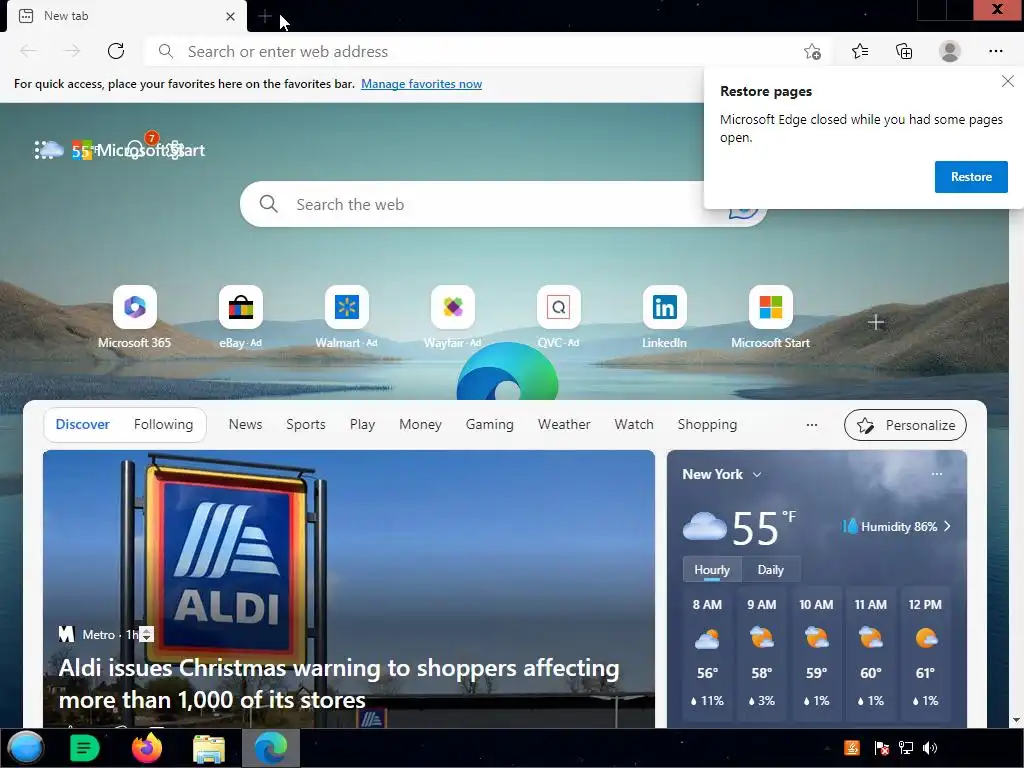
Task: Open the green notes app in taskbar
Action: [x=84, y=748]
